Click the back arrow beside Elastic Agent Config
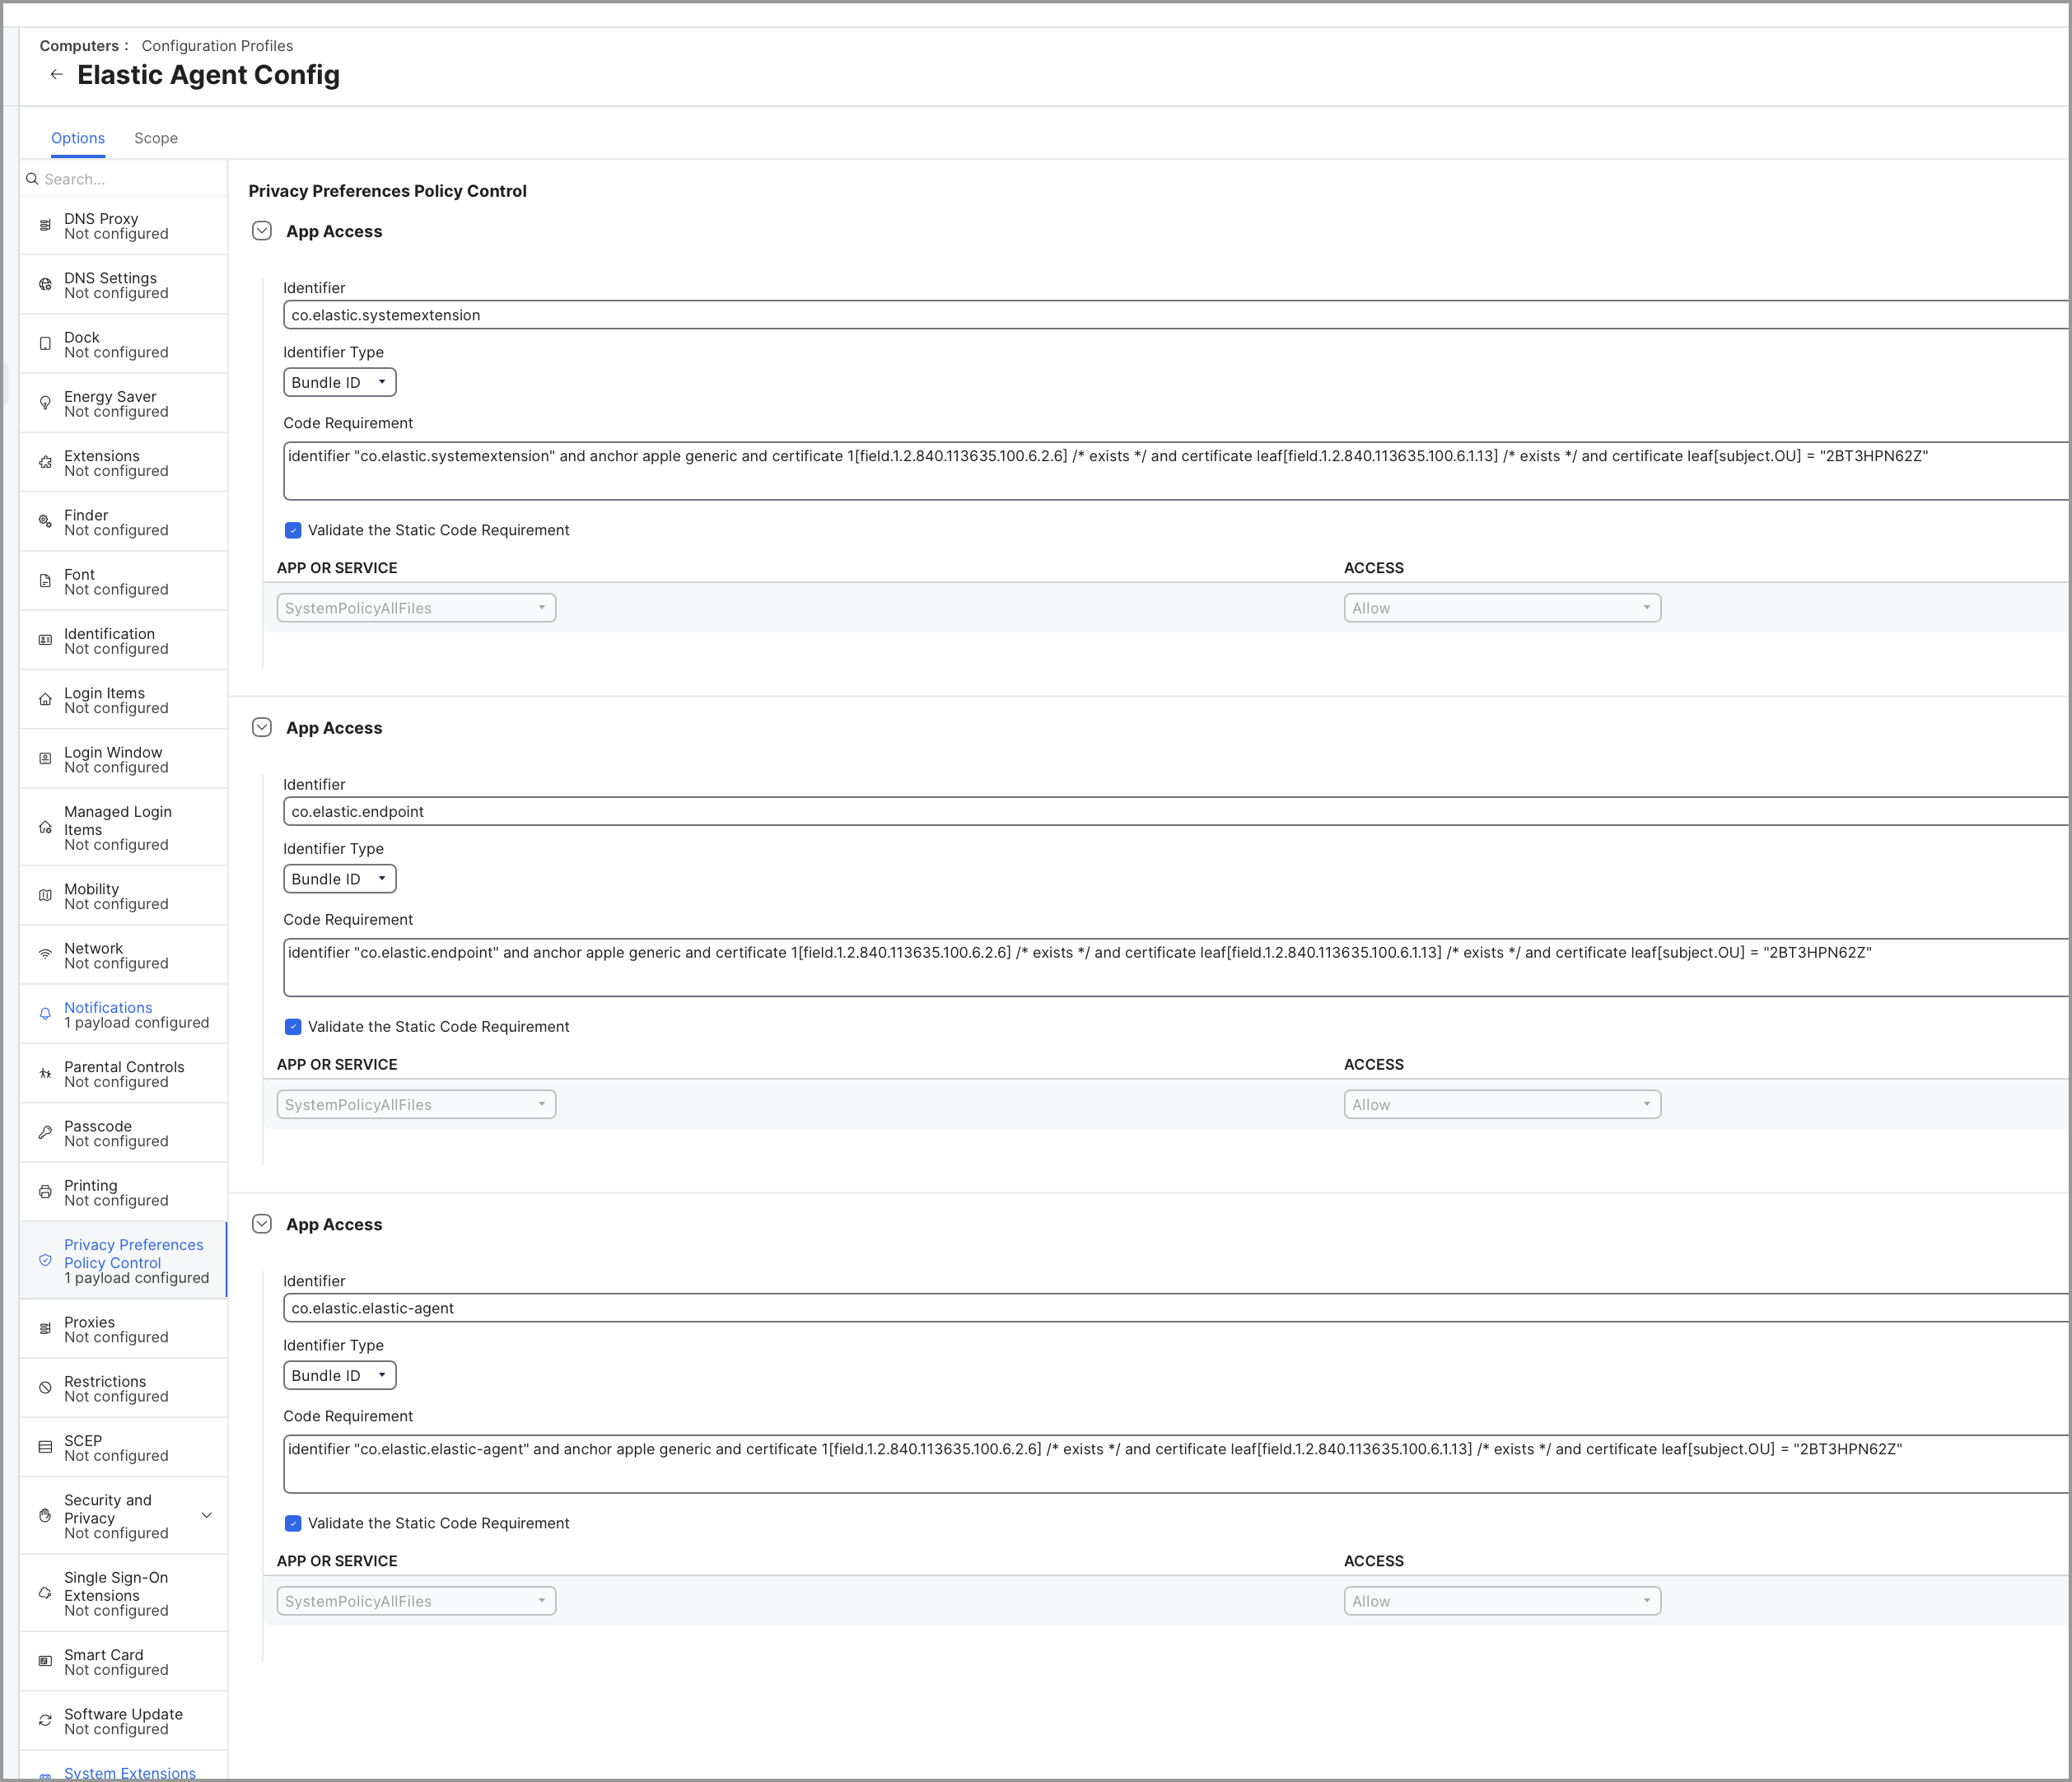This screenshot has height=1782, width=2072. click(57, 74)
